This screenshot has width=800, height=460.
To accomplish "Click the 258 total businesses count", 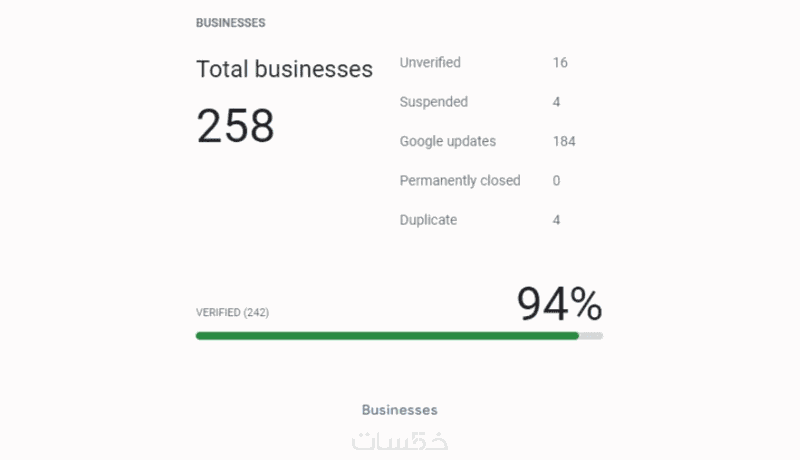I will coord(235,125).
